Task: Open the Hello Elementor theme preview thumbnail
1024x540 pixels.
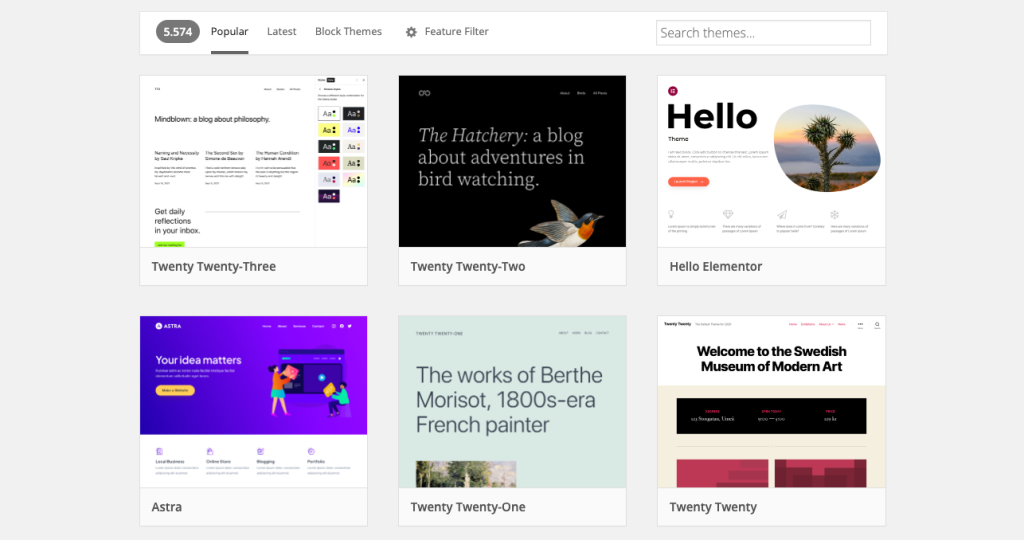Action: pyautogui.click(x=771, y=161)
